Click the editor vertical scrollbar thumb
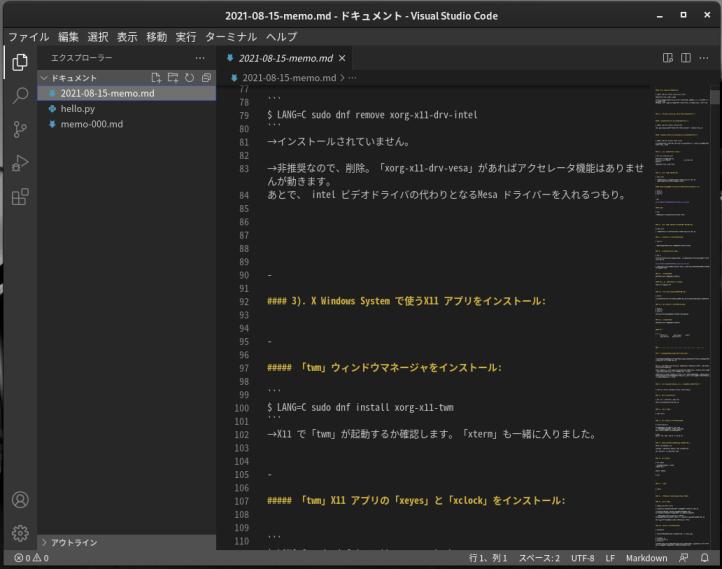The height and width of the screenshot is (569, 722). point(715,97)
